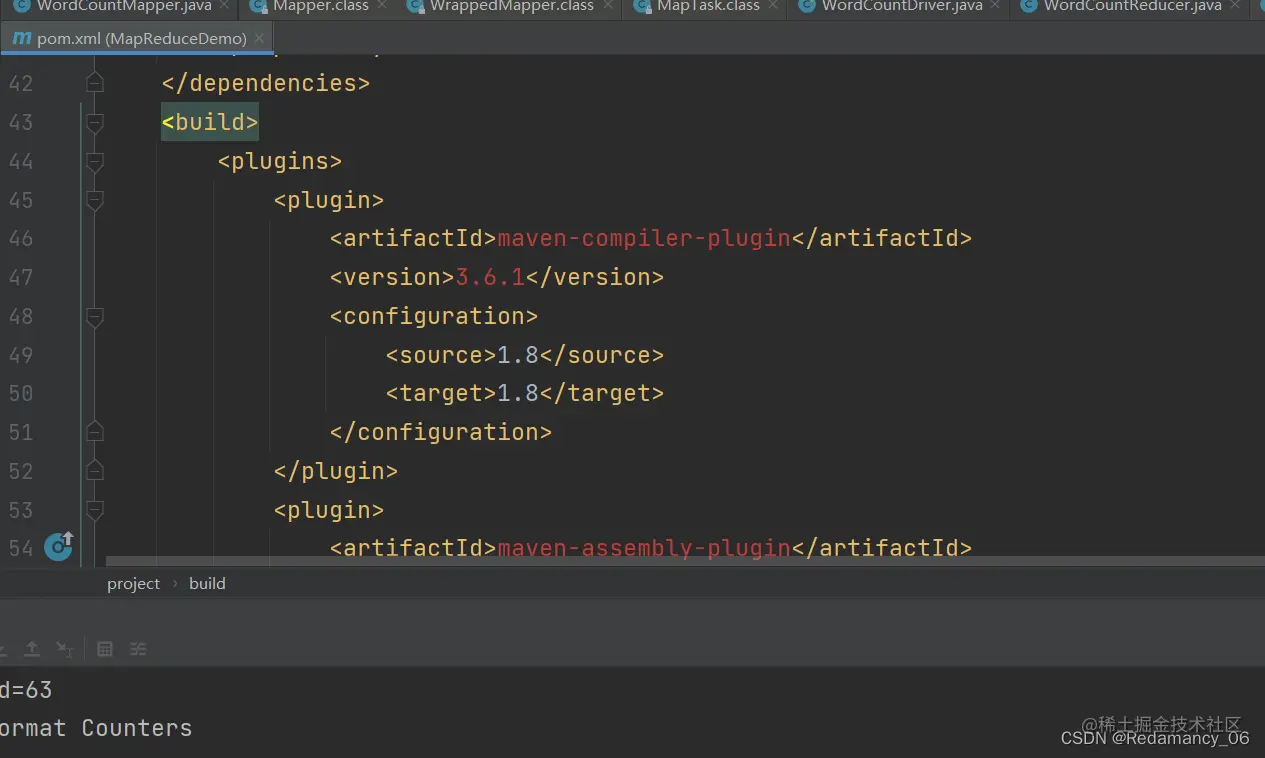Click the blue gutter marker on line 54
Screen dimensions: 1265x758
[x=58, y=546]
